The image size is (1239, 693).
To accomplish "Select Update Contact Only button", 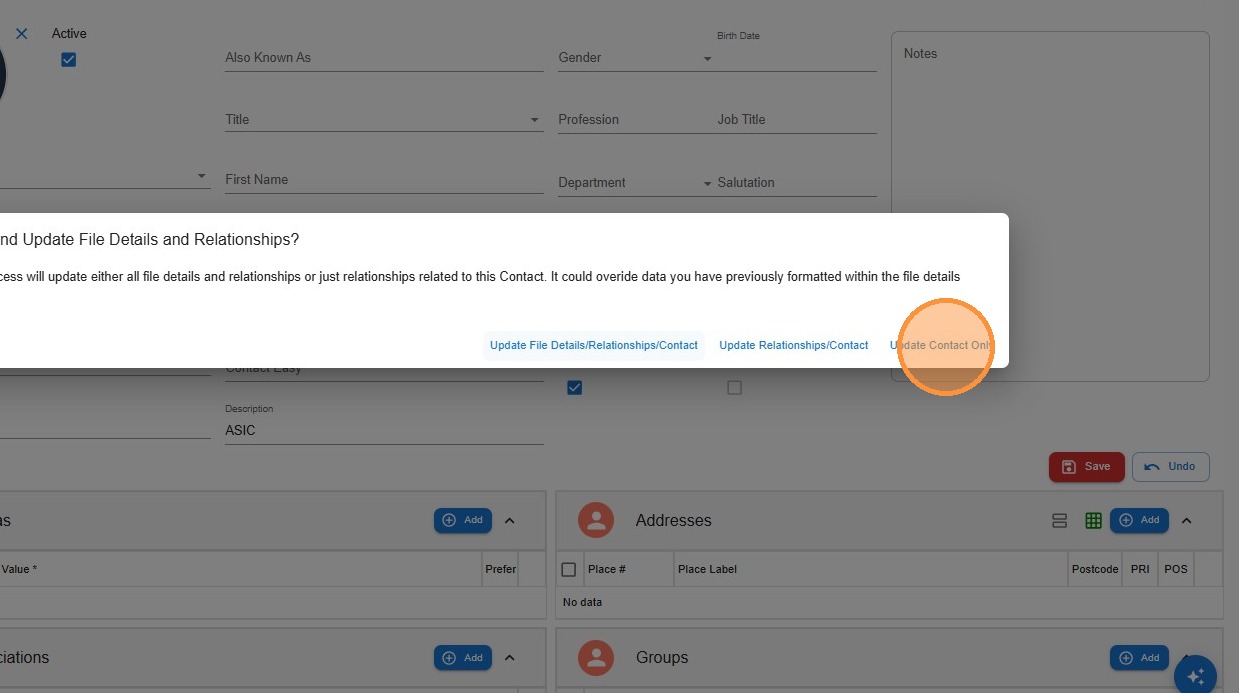I will [941, 345].
